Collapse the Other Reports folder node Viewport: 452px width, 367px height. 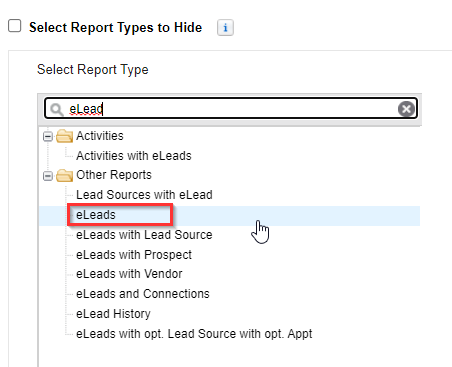pos(48,176)
